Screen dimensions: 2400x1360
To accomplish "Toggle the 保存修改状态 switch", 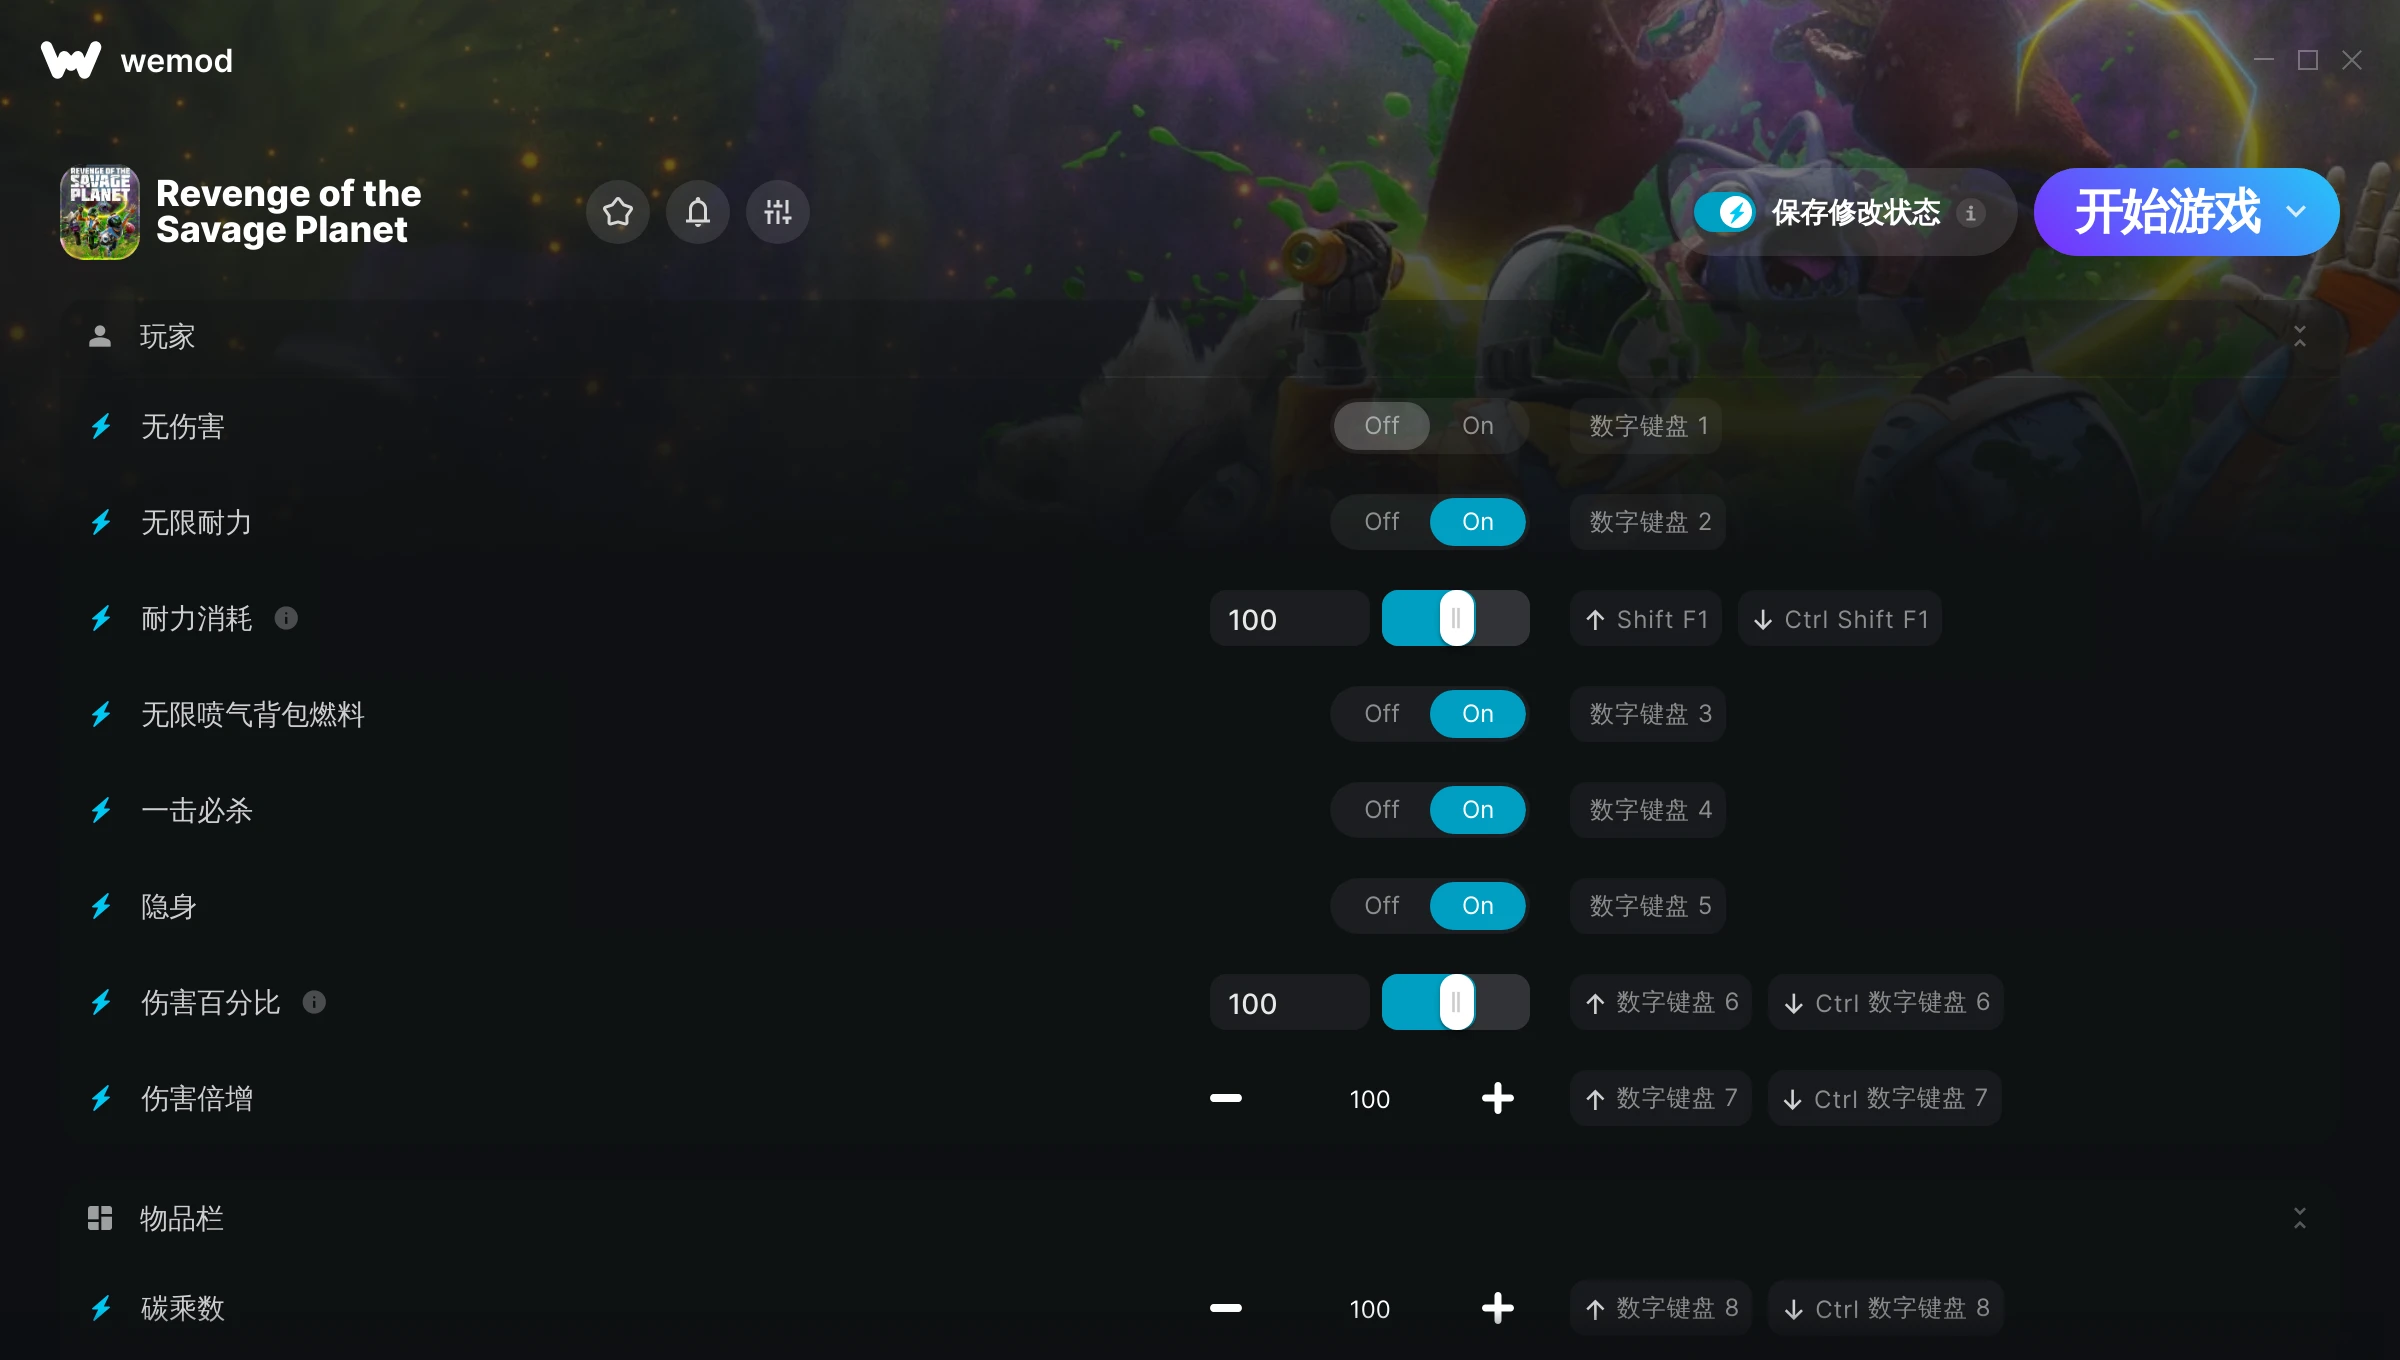I will [x=1724, y=212].
